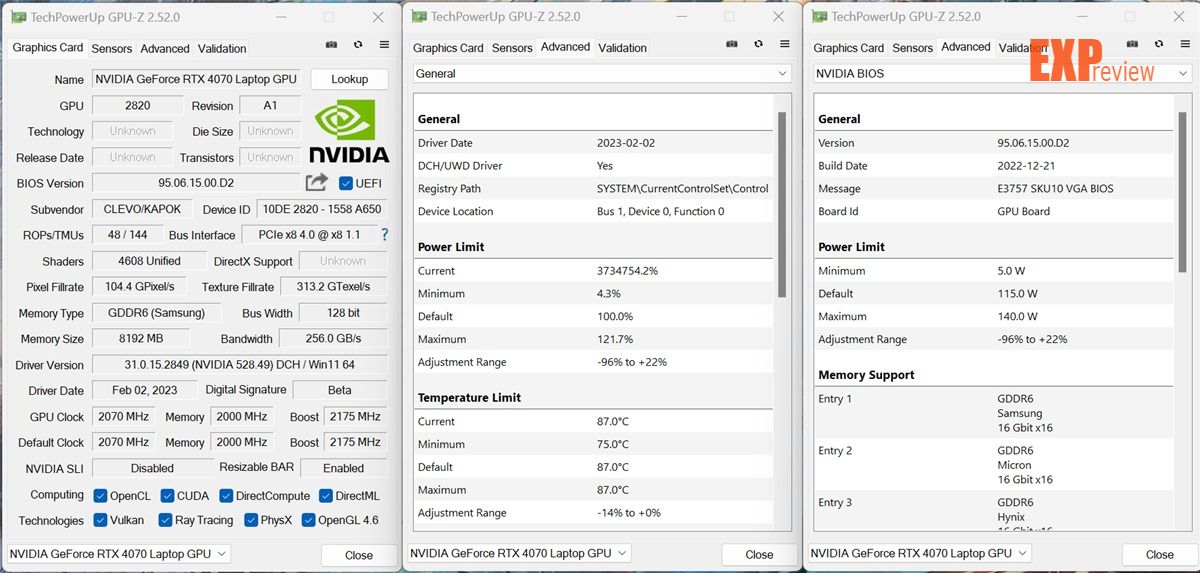Toggle the OpenCL checkbox

coord(100,495)
